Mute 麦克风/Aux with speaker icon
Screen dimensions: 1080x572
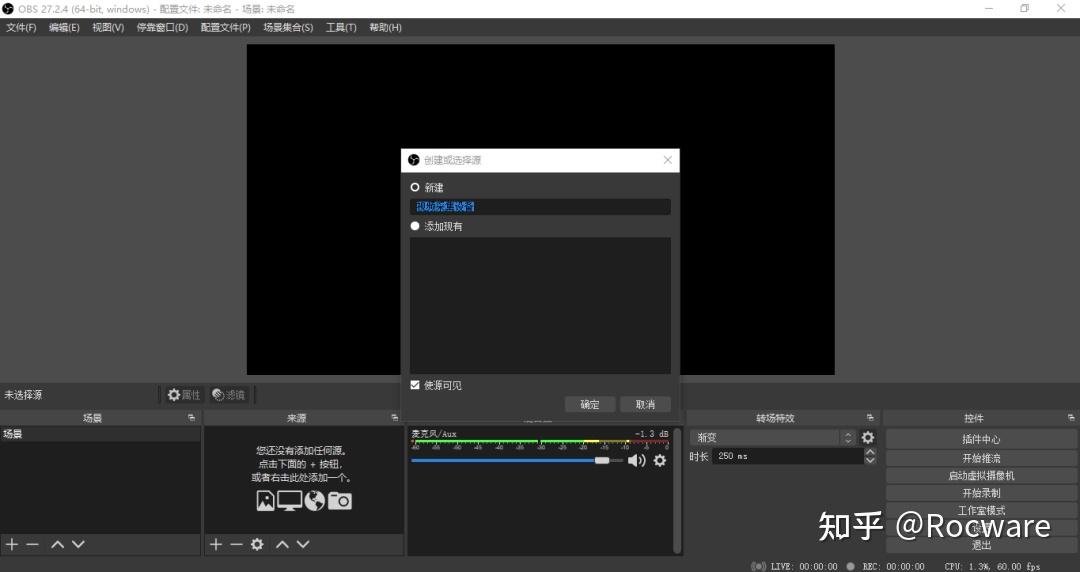tap(636, 460)
